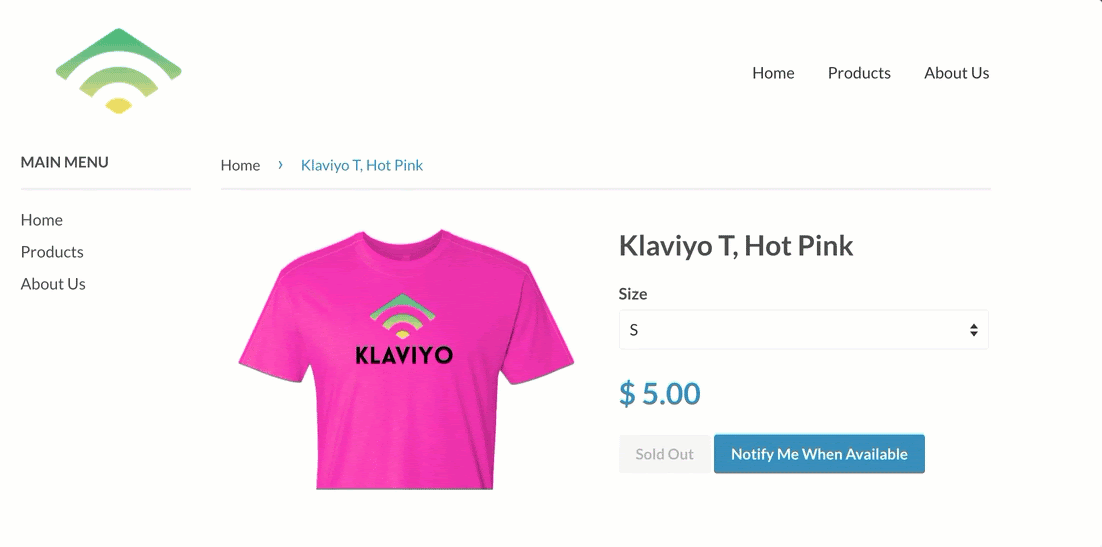The height and width of the screenshot is (547, 1102).
Task: Click the Klaviyo logo printed on the shirt
Action: pyautogui.click(x=403, y=329)
